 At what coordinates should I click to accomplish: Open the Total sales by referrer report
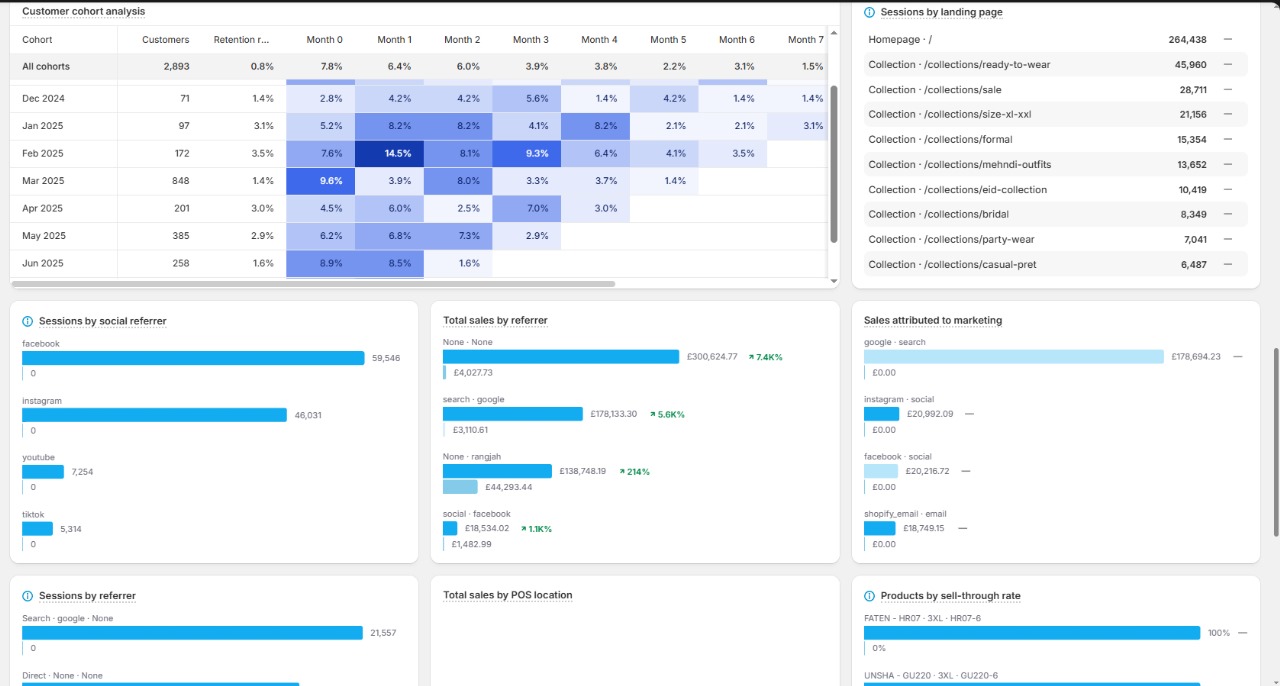495,321
